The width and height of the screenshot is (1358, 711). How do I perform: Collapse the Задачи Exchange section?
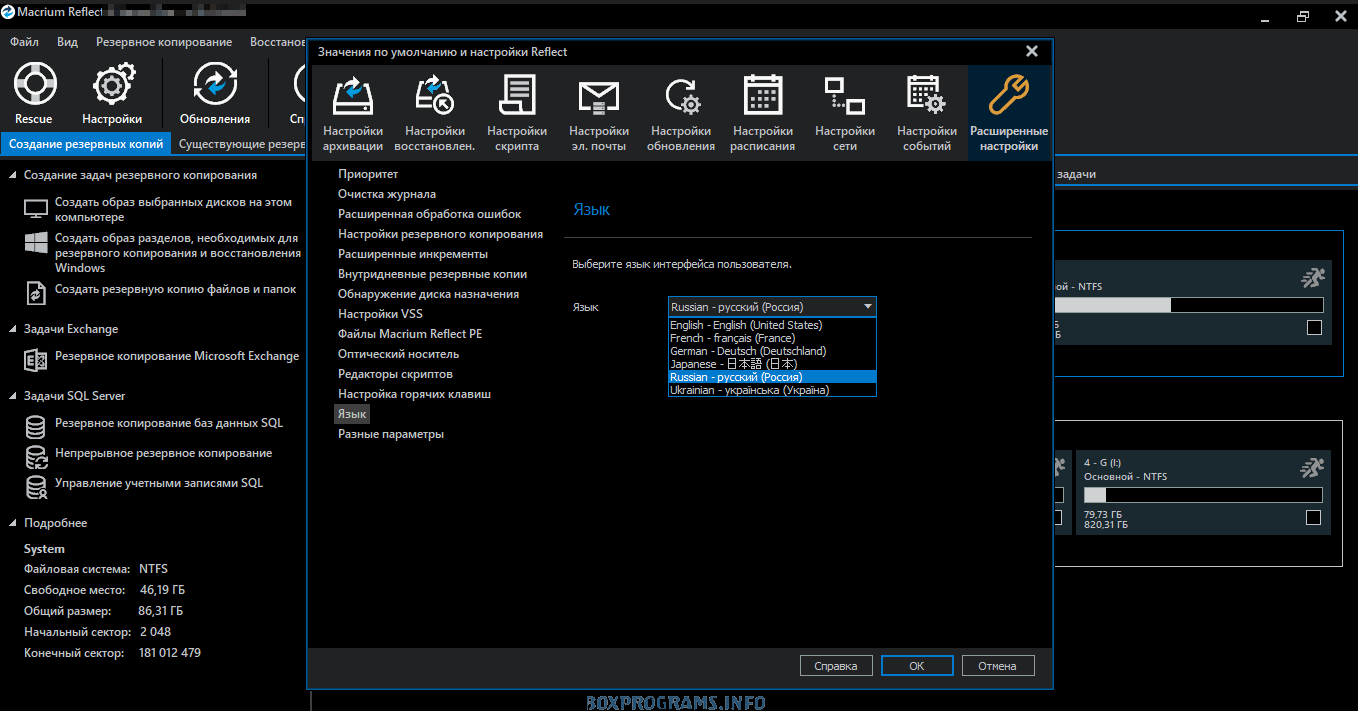[x=13, y=329]
